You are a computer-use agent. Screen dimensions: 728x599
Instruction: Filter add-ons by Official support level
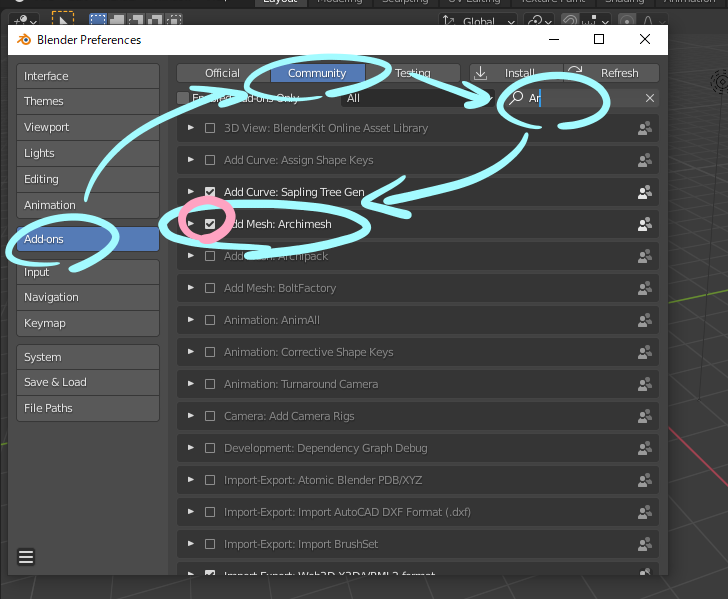click(x=223, y=73)
